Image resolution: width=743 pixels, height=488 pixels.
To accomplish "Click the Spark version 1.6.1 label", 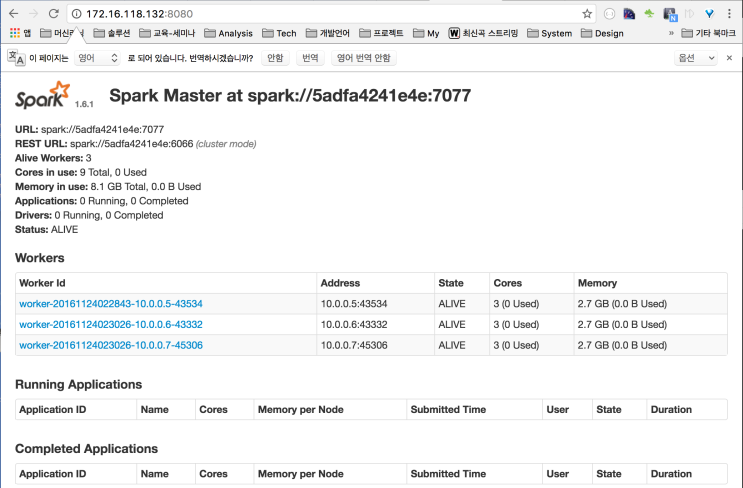I will tap(84, 104).
